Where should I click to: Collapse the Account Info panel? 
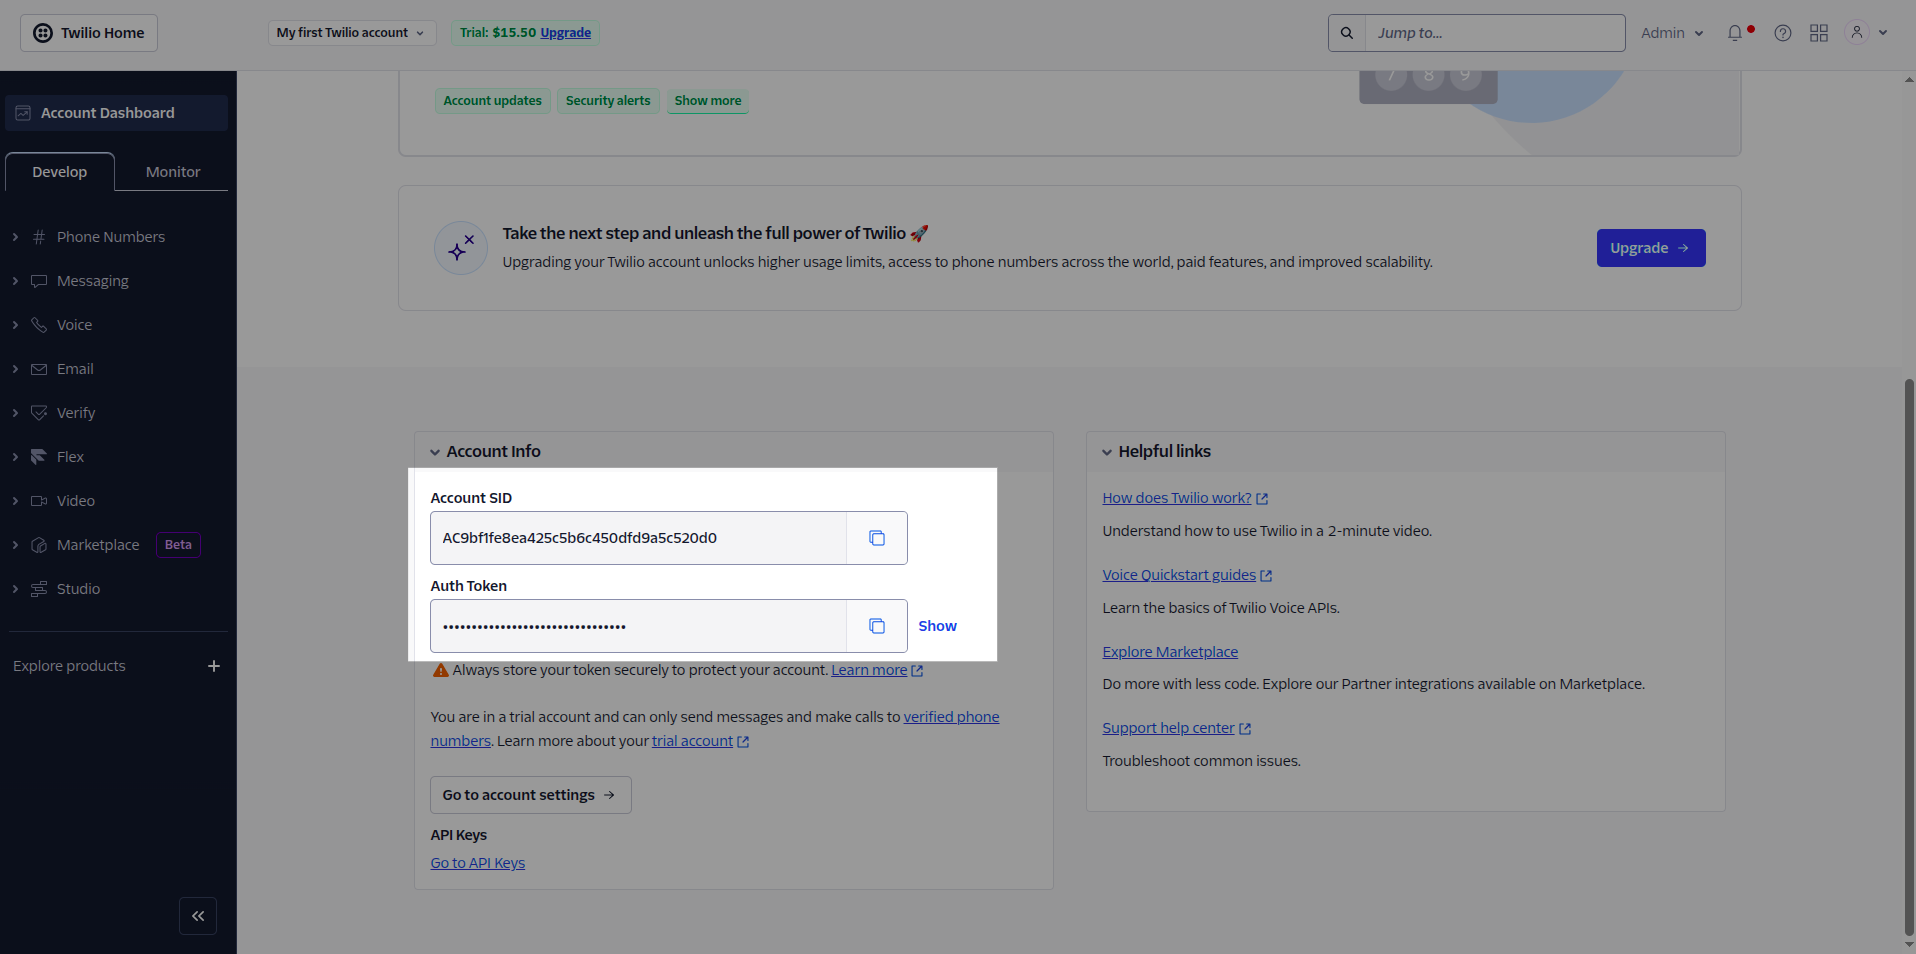[435, 452]
